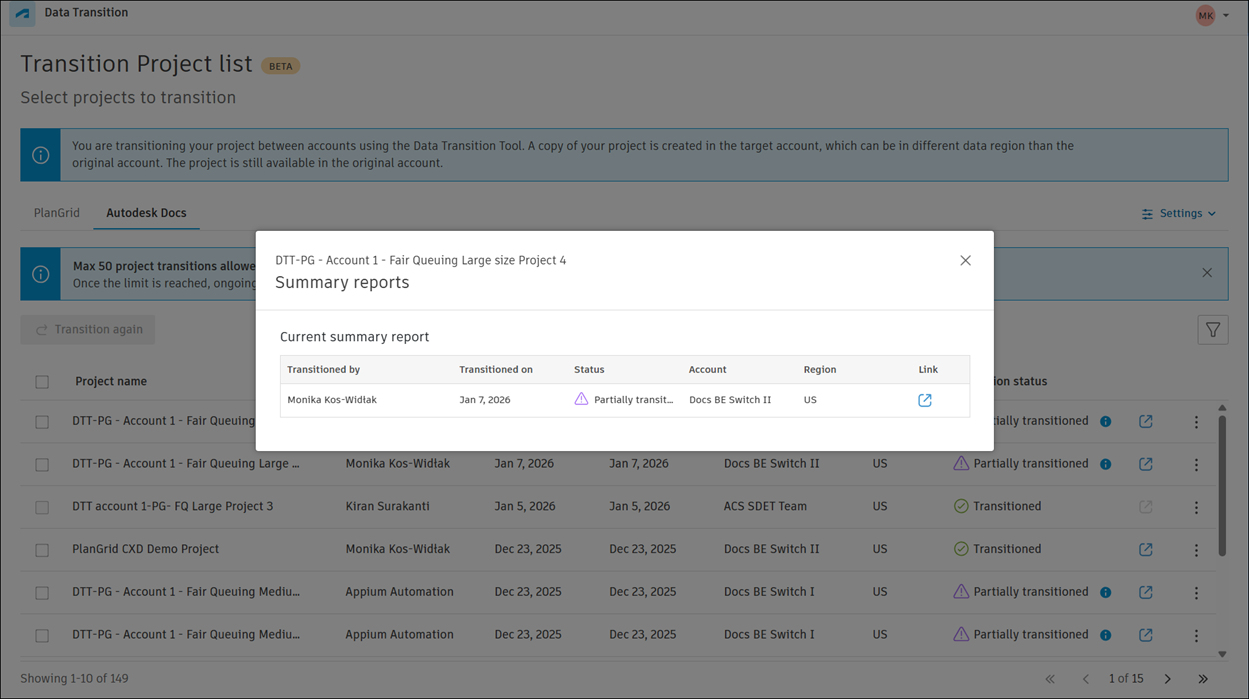
Task: Click the vertical scrollbar of project list
Action: (x=1222, y=485)
